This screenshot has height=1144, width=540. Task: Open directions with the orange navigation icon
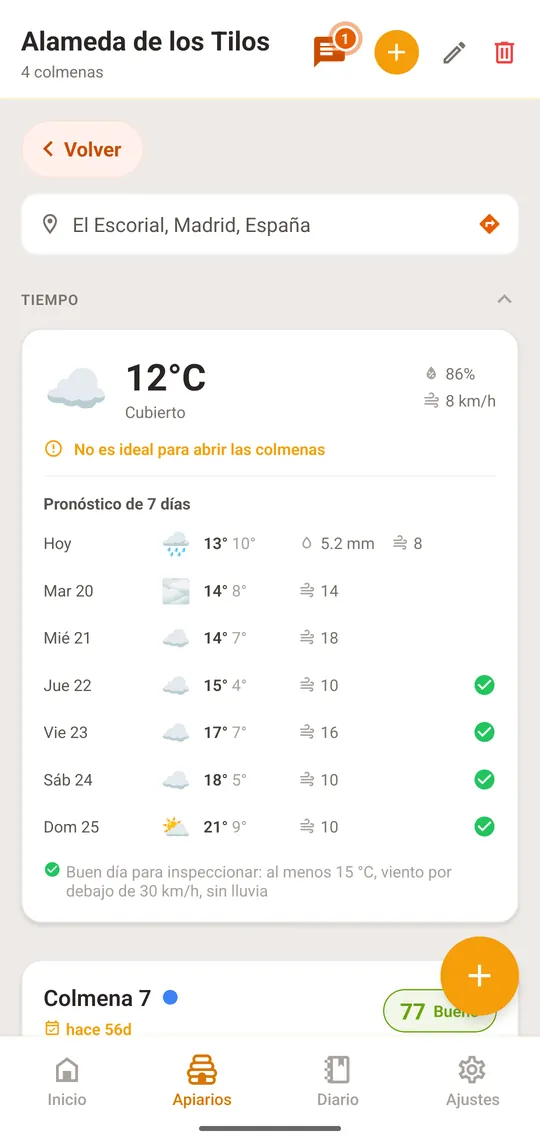(489, 225)
